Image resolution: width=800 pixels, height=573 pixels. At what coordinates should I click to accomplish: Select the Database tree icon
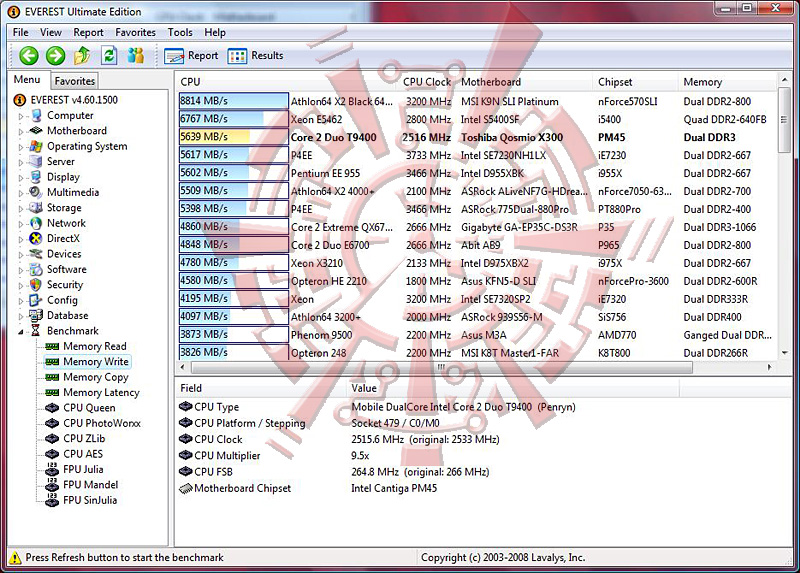pyautogui.click(x=36, y=315)
